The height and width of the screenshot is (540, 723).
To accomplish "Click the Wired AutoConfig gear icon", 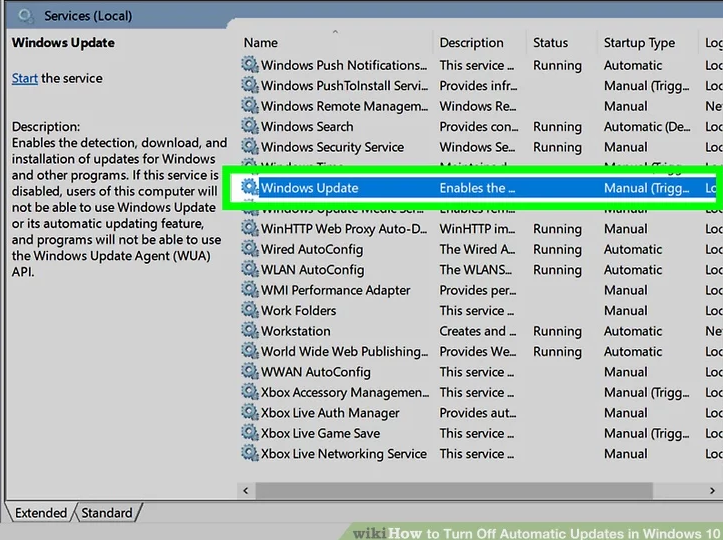I will (249, 249).
